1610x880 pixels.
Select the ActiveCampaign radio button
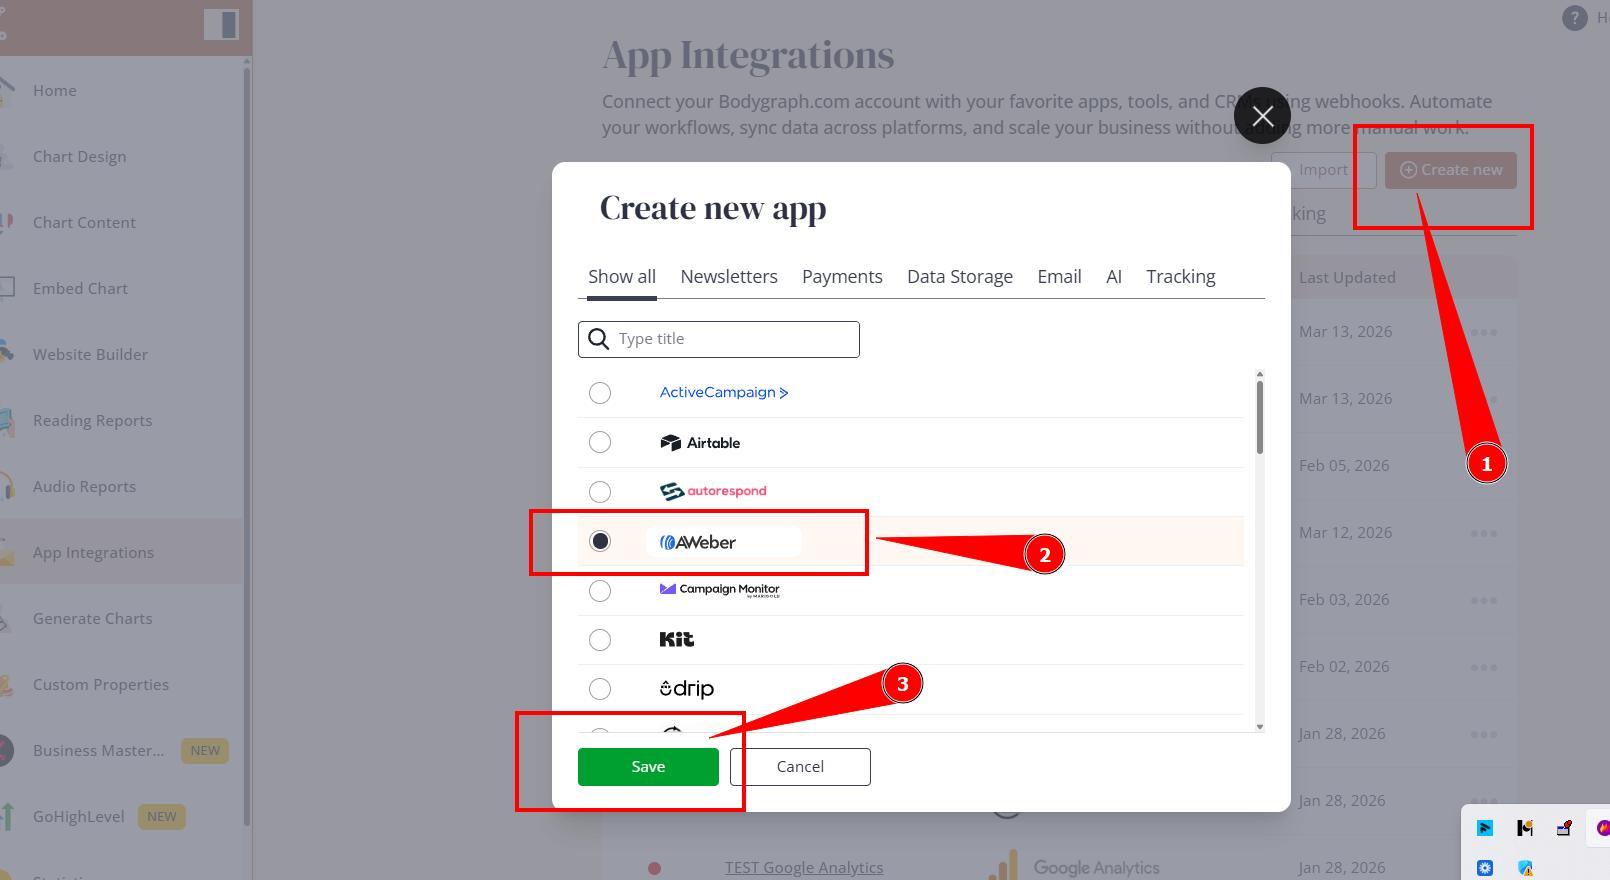click(600, 393)
